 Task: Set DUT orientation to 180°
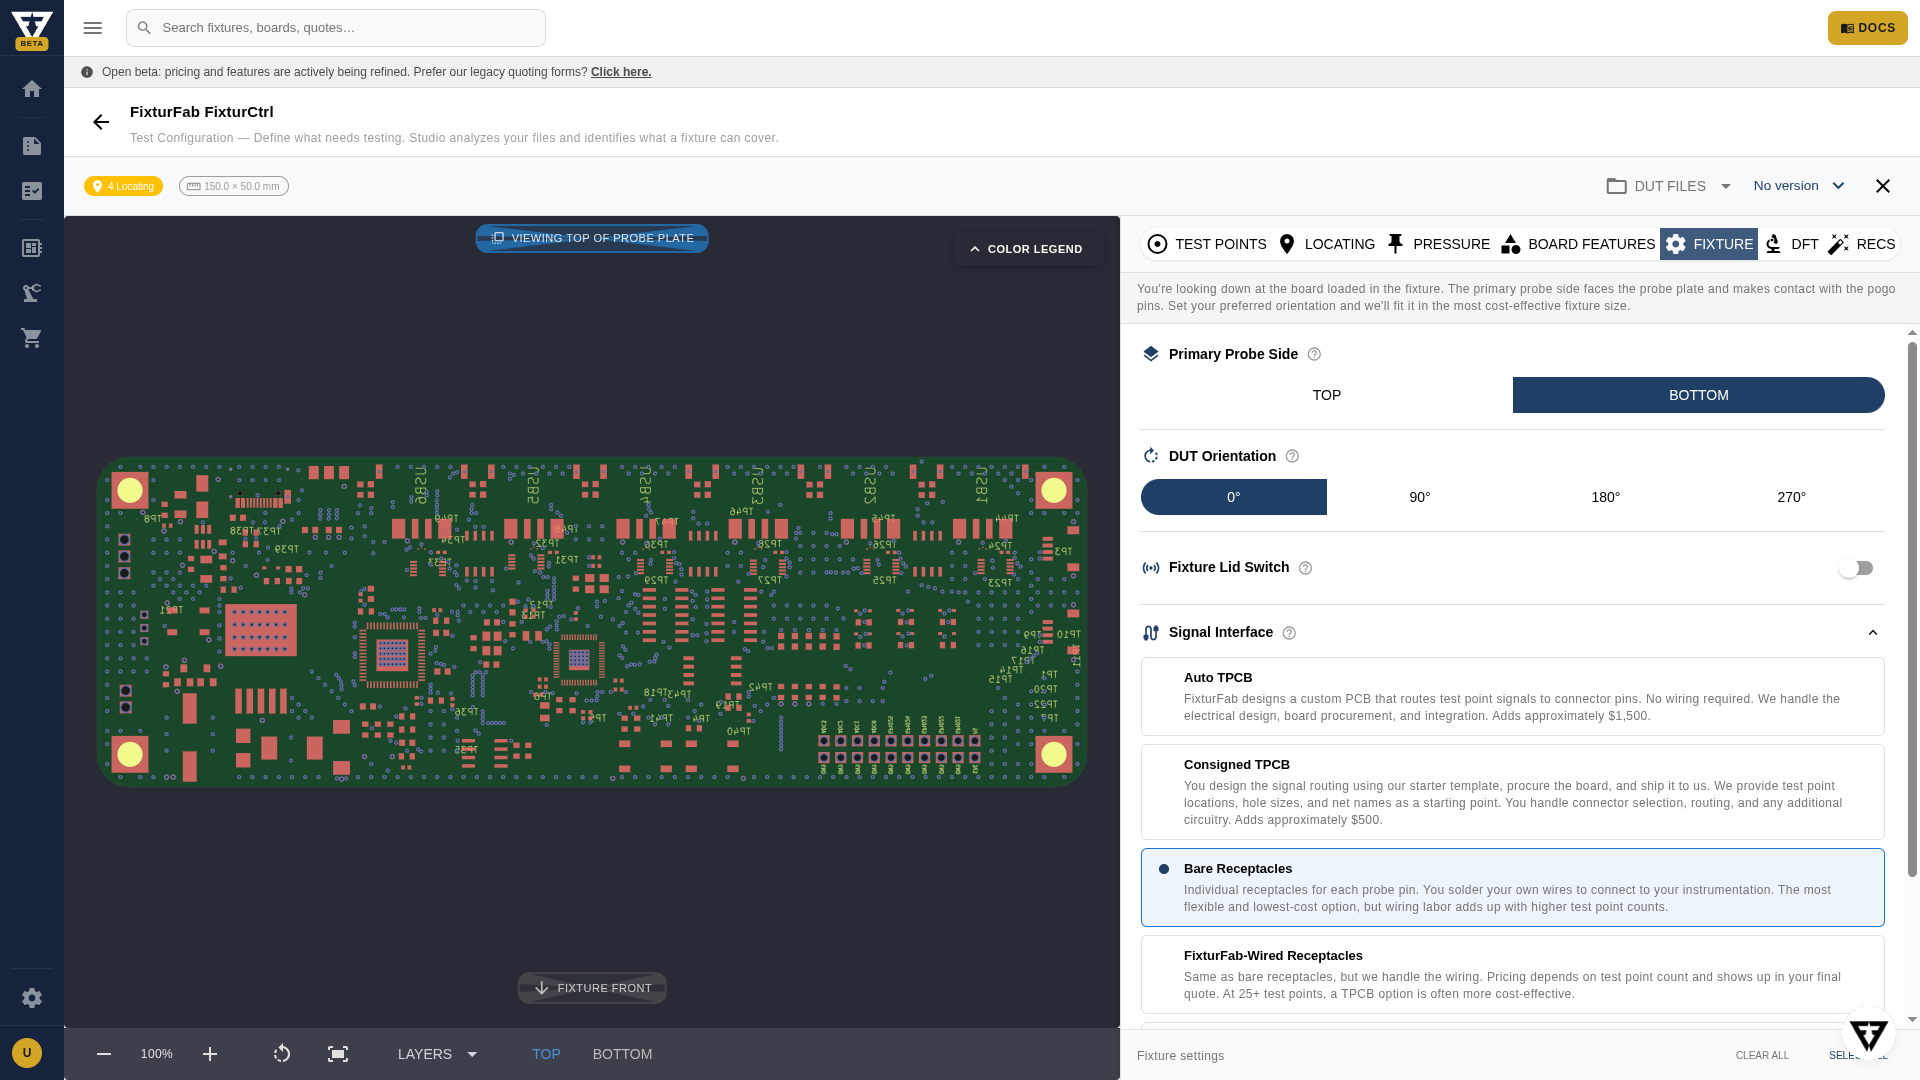coord(1606,497)
